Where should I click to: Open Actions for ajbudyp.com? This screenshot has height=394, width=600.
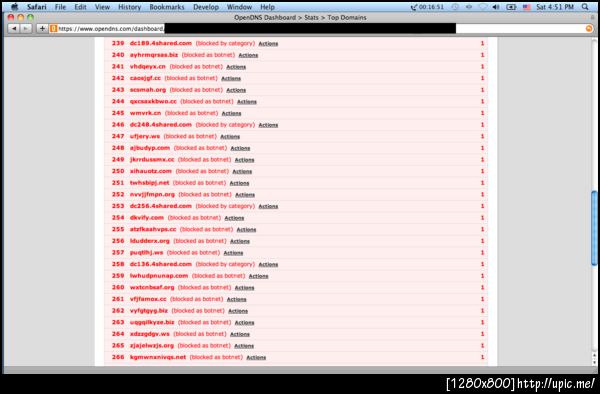(x=240, y=148)
